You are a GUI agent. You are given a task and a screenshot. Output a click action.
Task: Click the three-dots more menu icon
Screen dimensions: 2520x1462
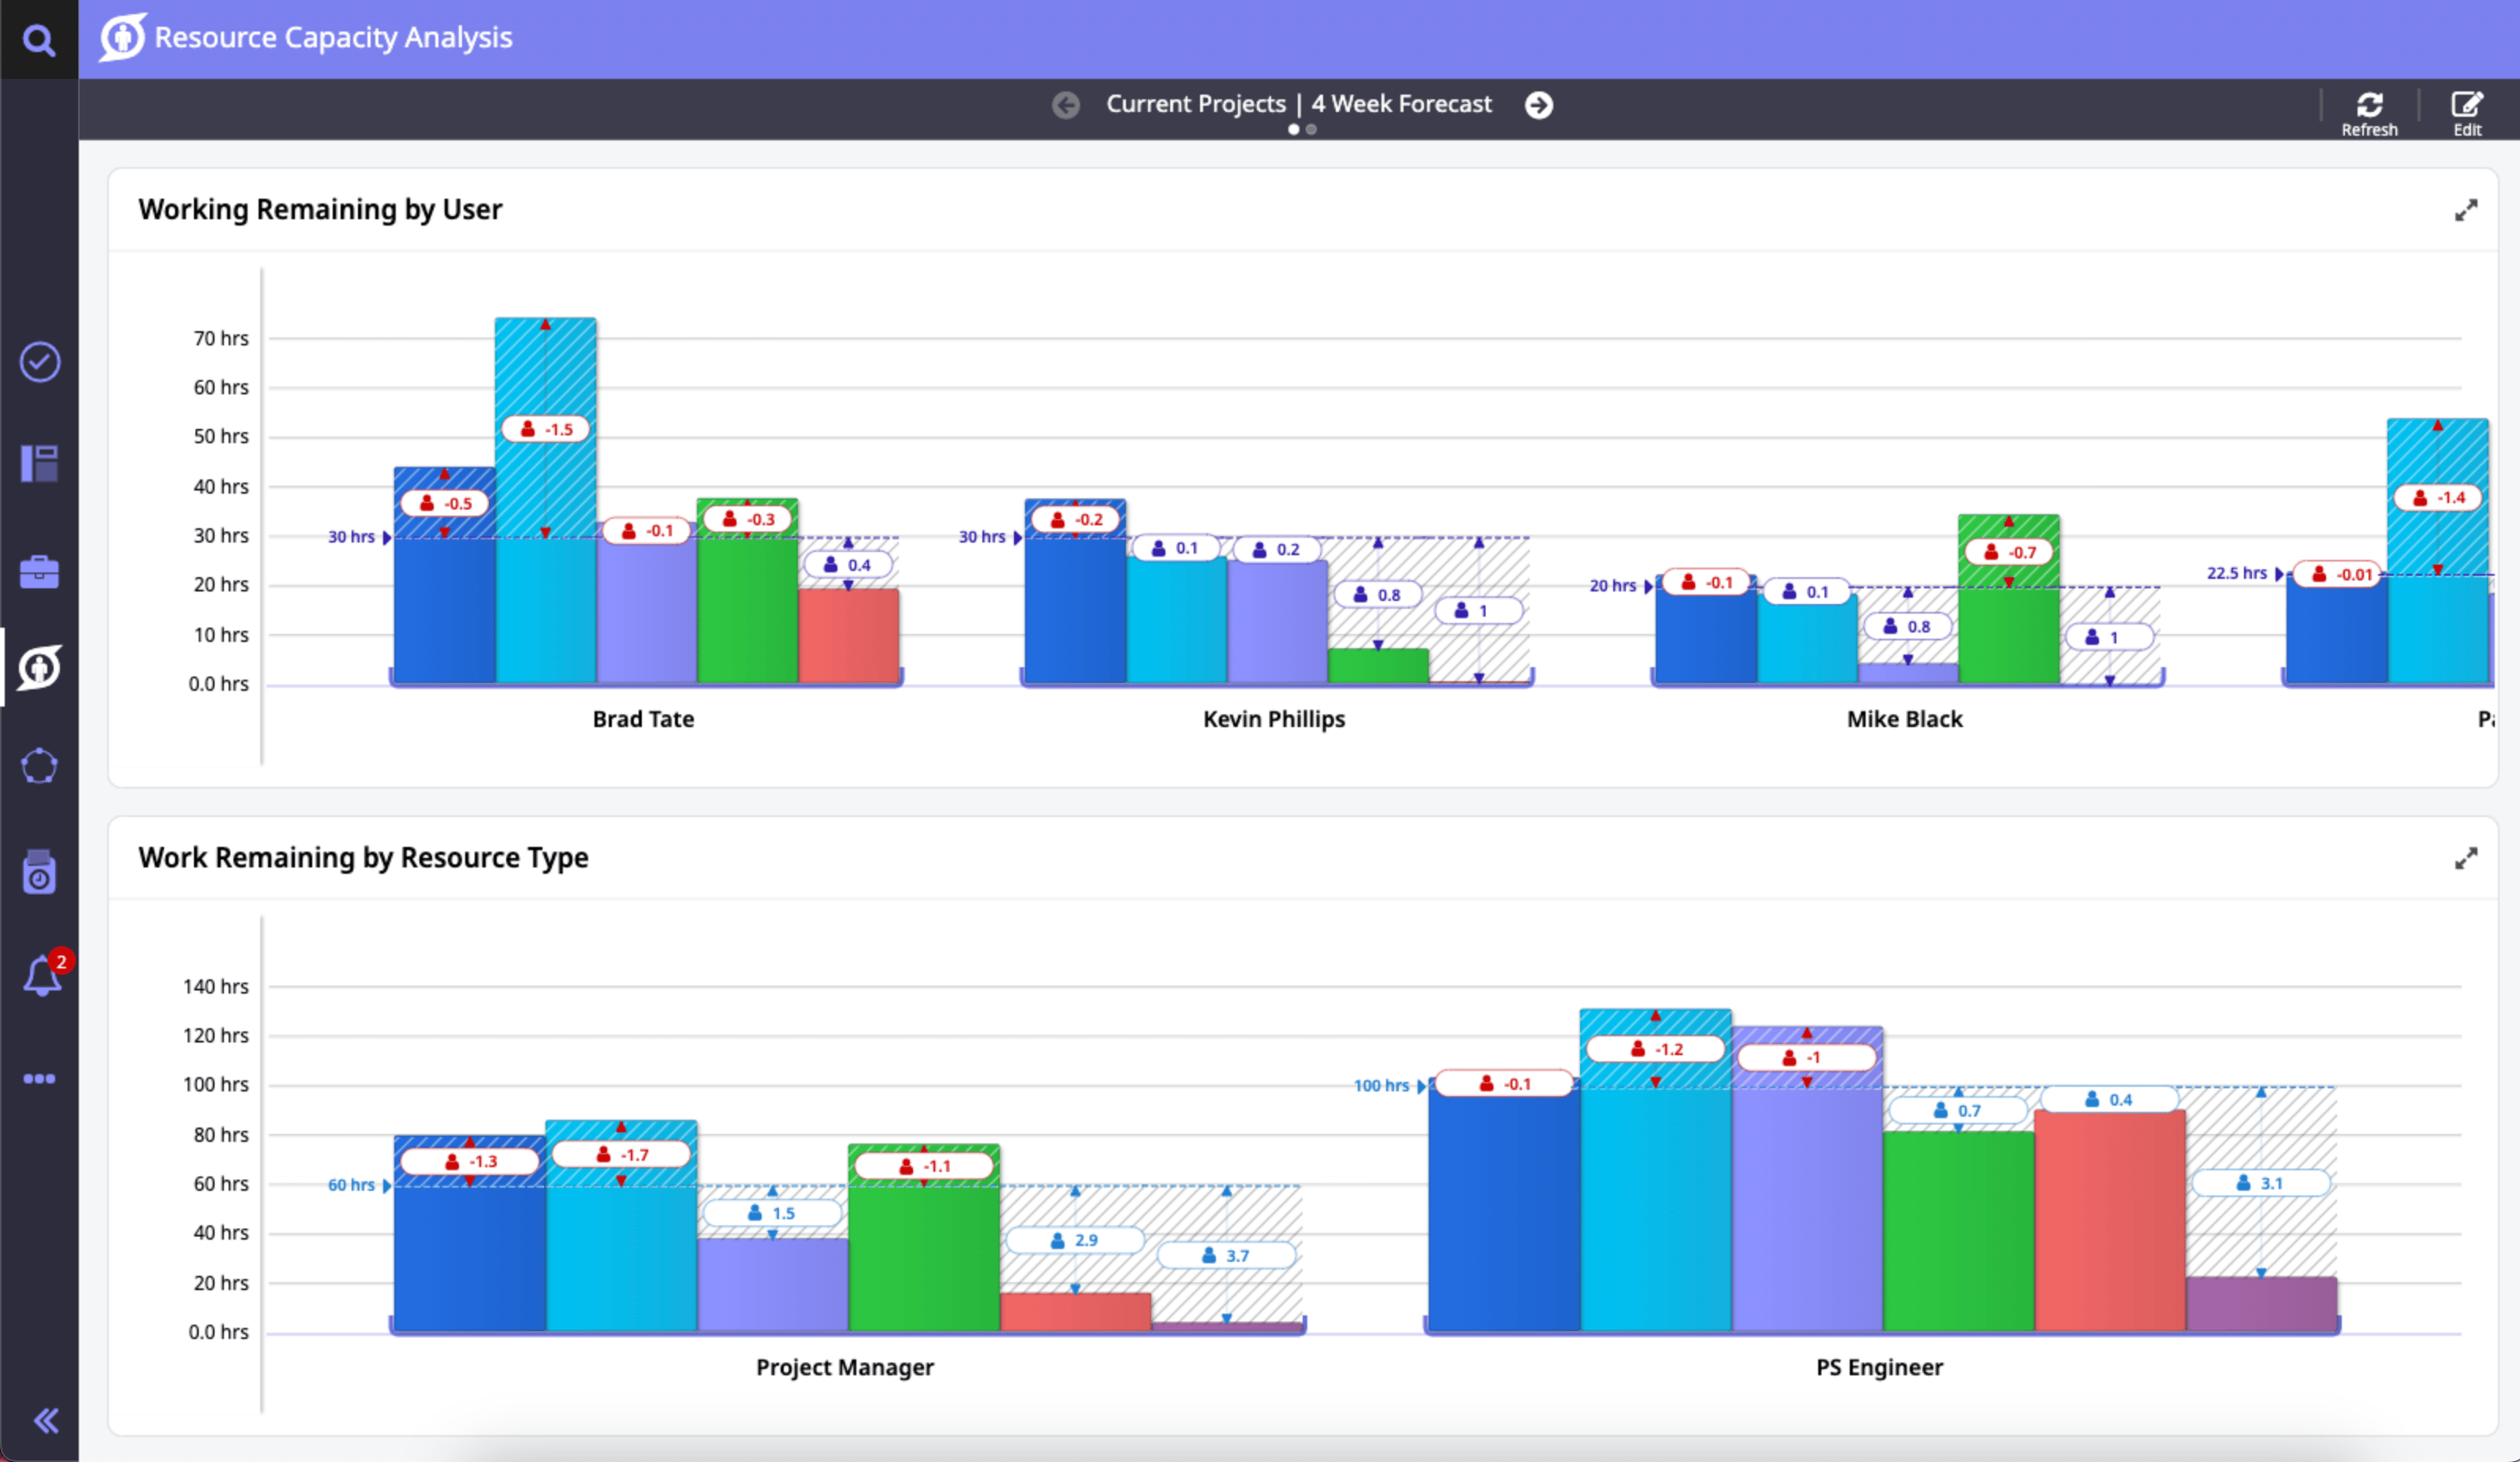coord(40,1079)
